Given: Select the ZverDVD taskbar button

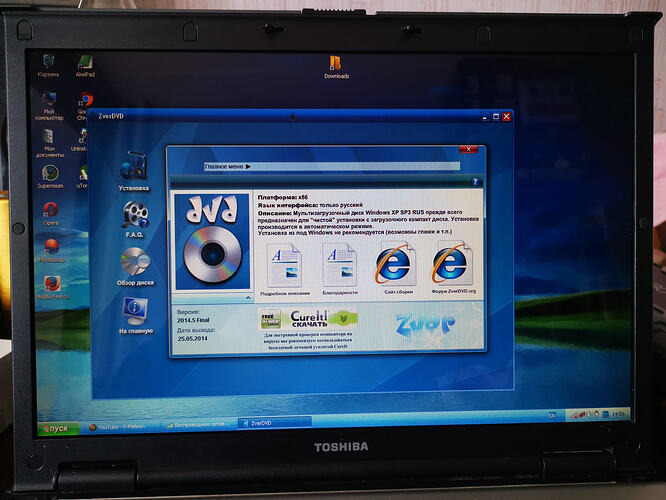Looking at the screenshot, I should (274, 423).
